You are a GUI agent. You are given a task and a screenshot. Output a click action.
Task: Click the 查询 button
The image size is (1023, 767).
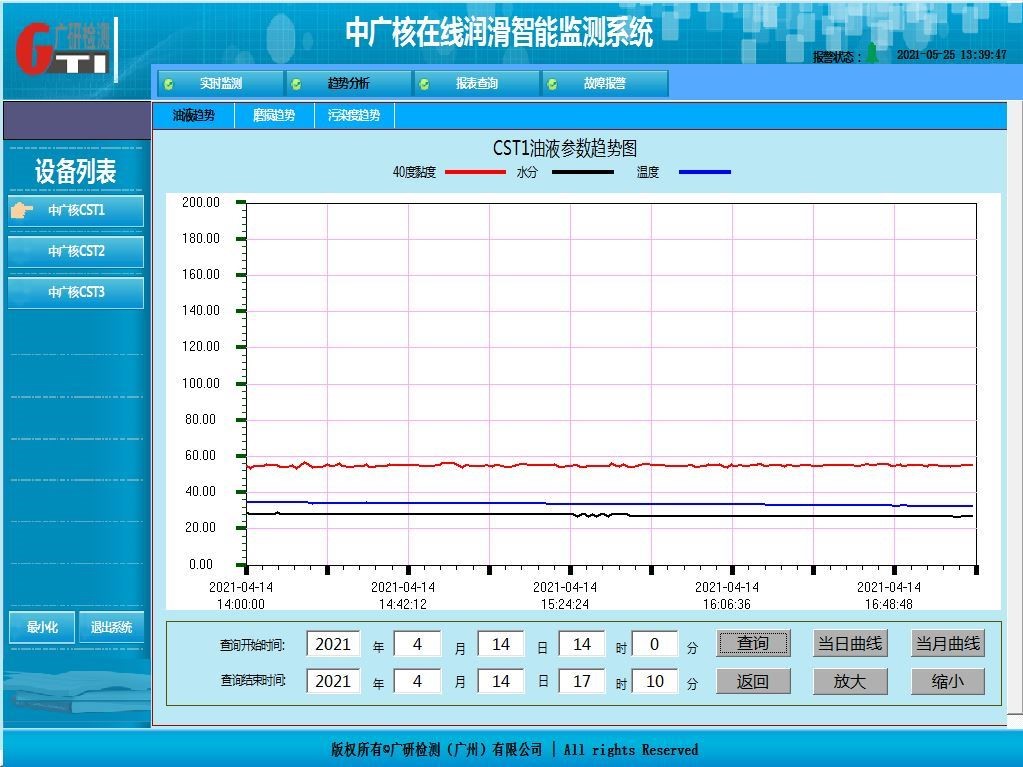pos(753,644)
